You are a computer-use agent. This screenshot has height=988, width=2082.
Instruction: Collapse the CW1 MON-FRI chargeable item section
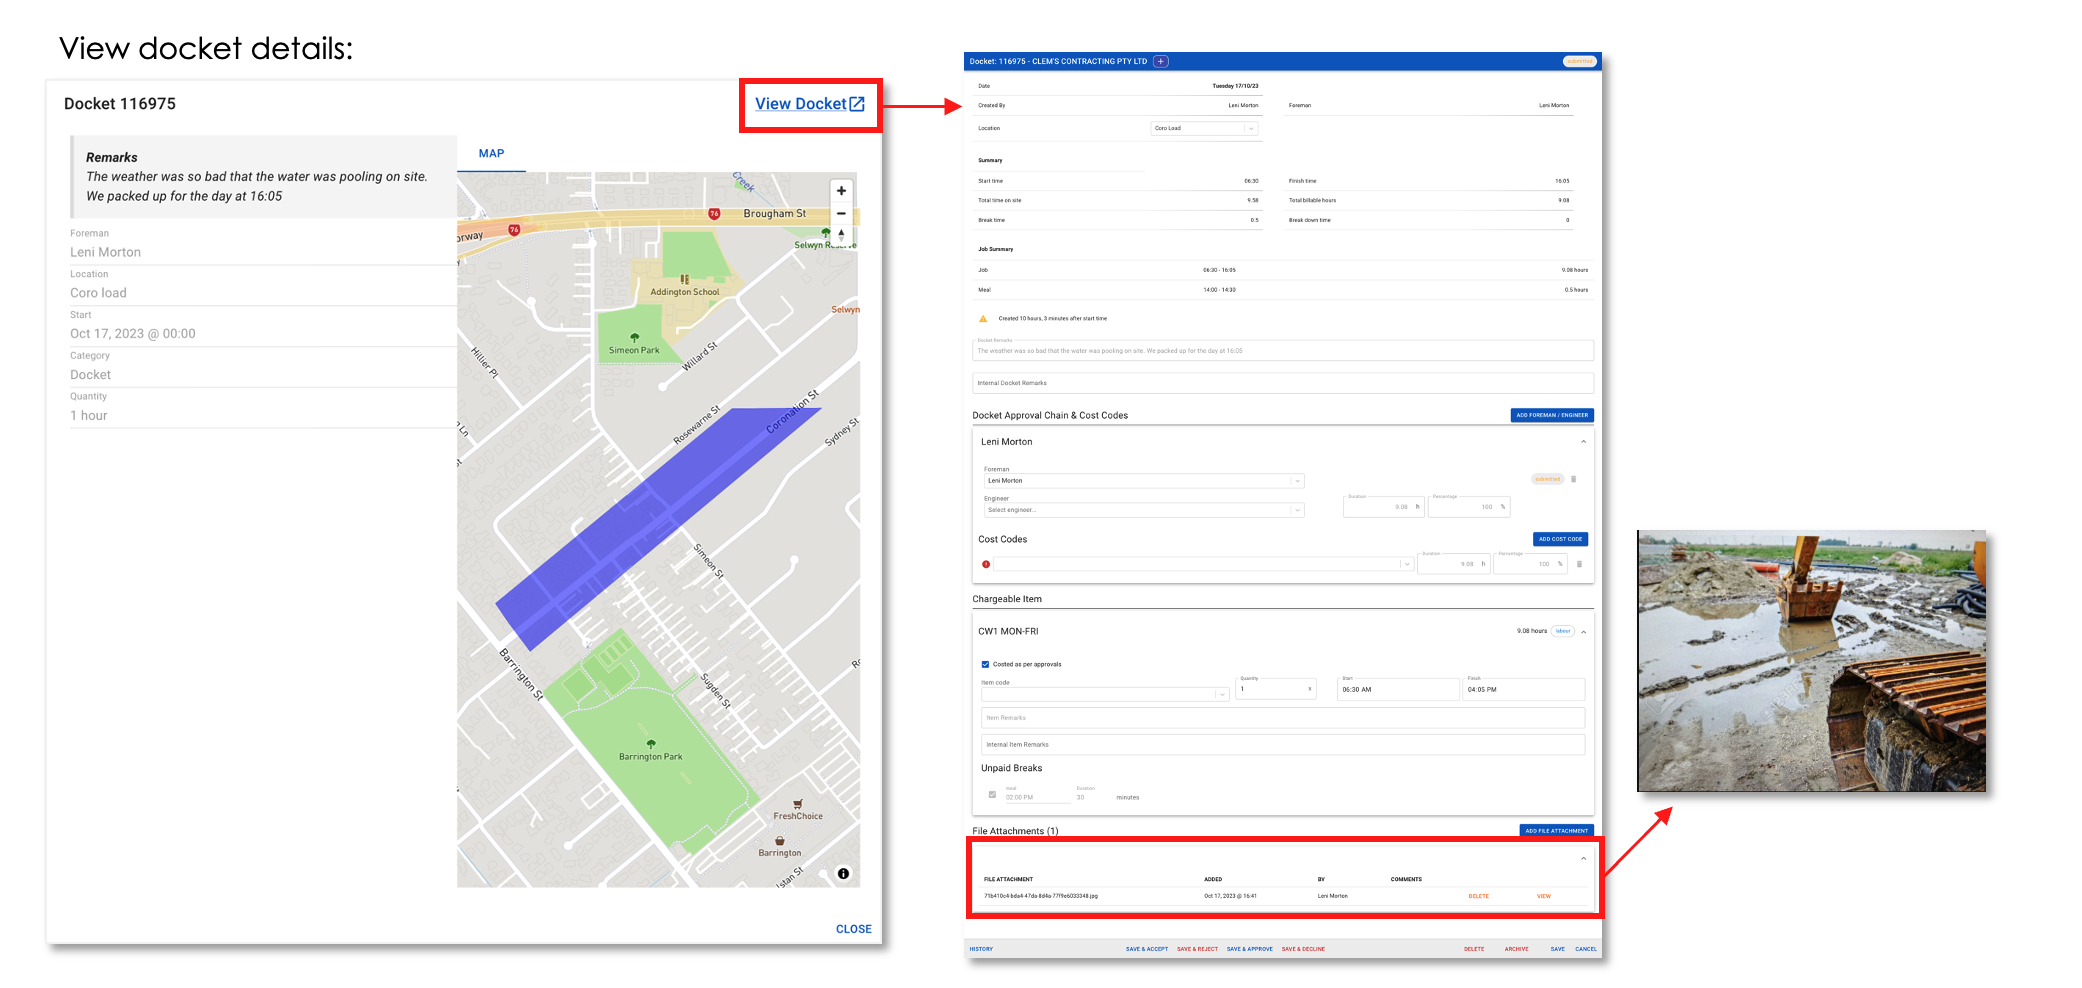click(1583, 631)
